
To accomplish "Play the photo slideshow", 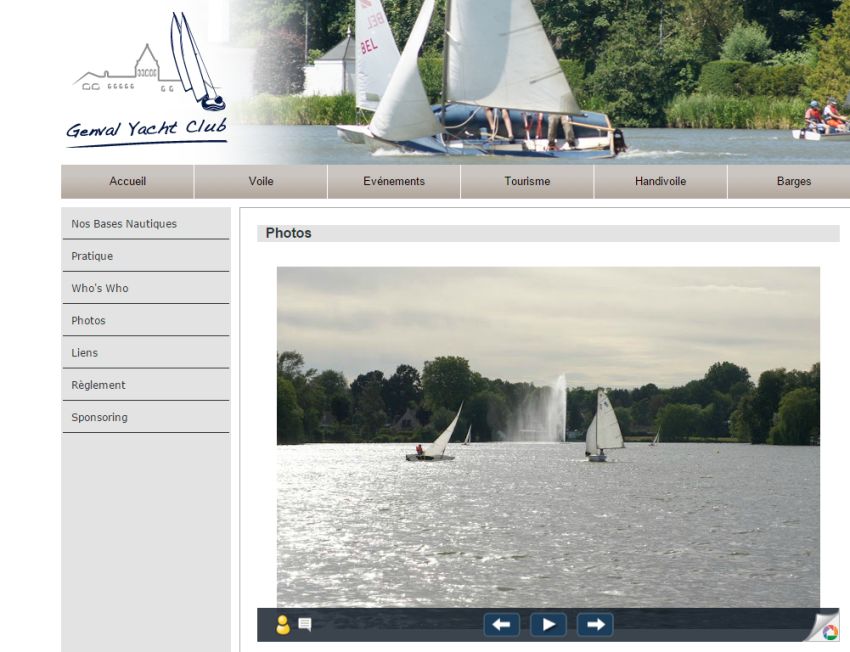I will tap(548, 625).
